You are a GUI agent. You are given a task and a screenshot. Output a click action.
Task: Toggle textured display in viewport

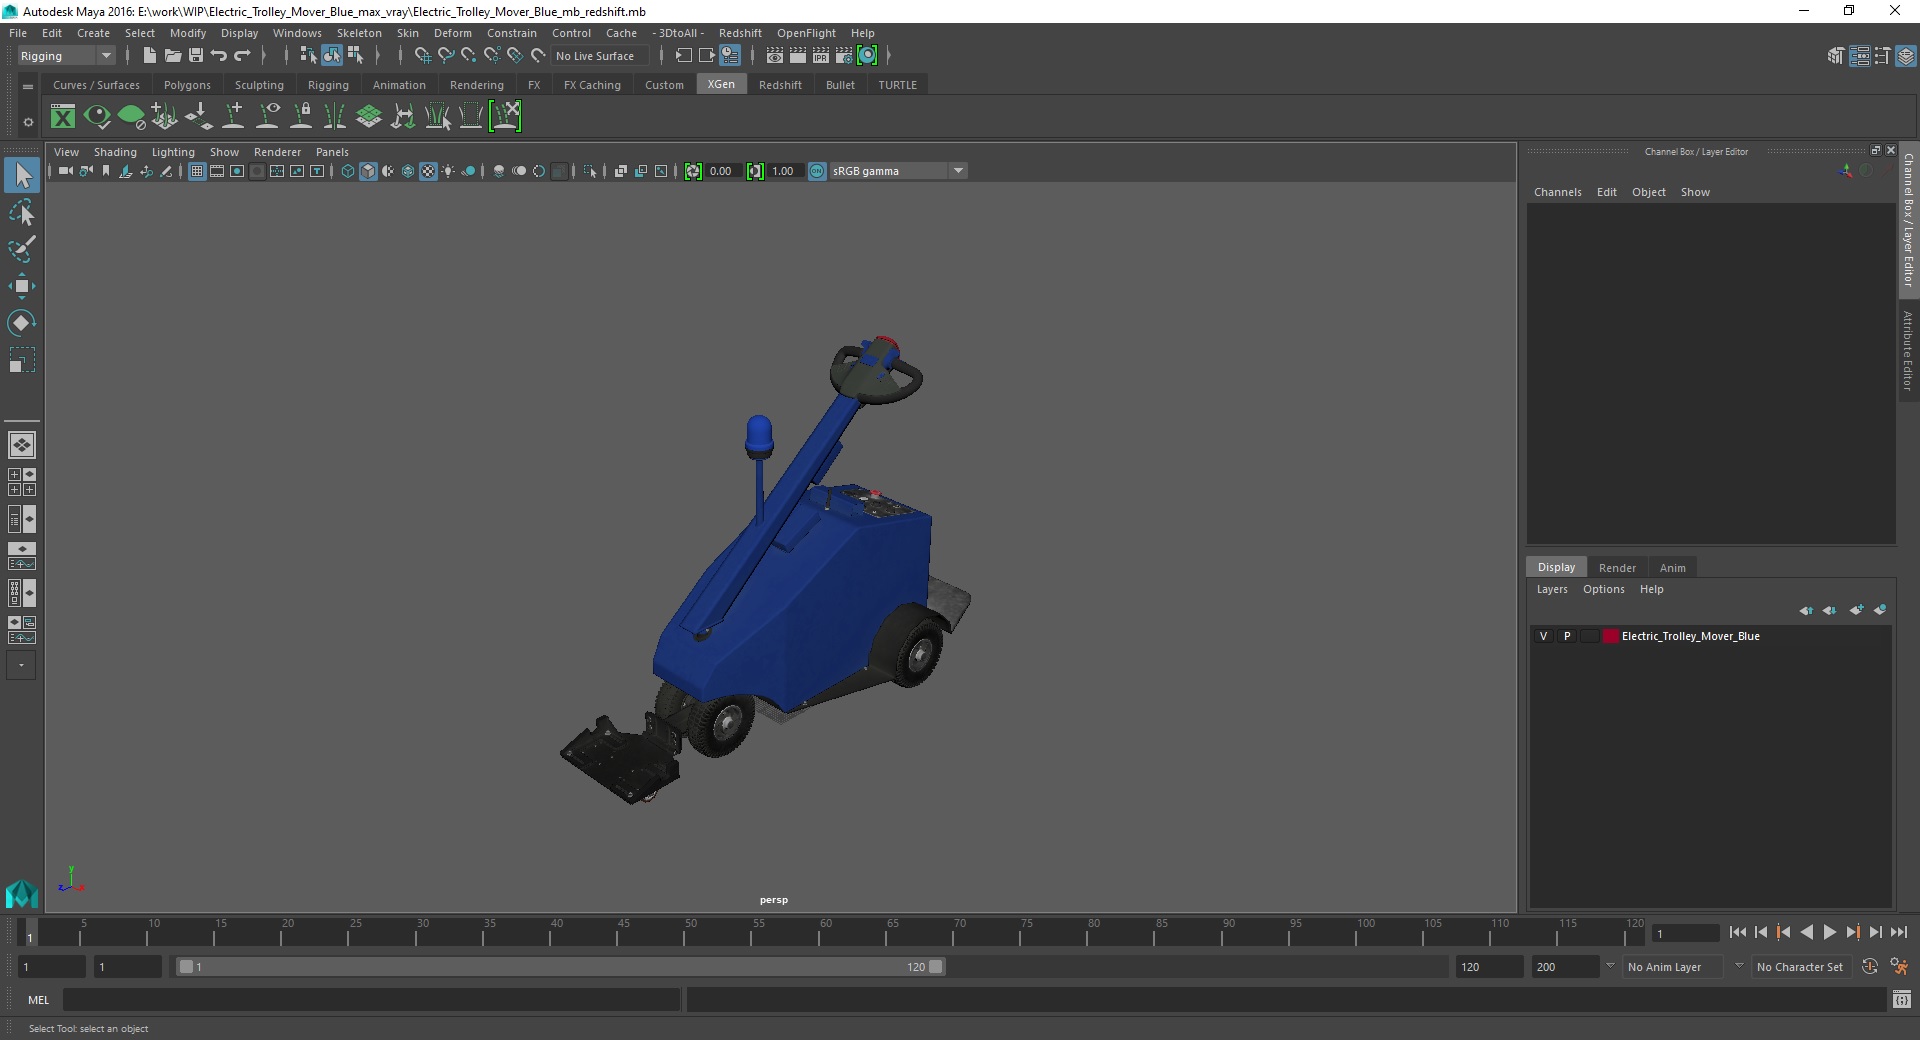click(428, 171)
